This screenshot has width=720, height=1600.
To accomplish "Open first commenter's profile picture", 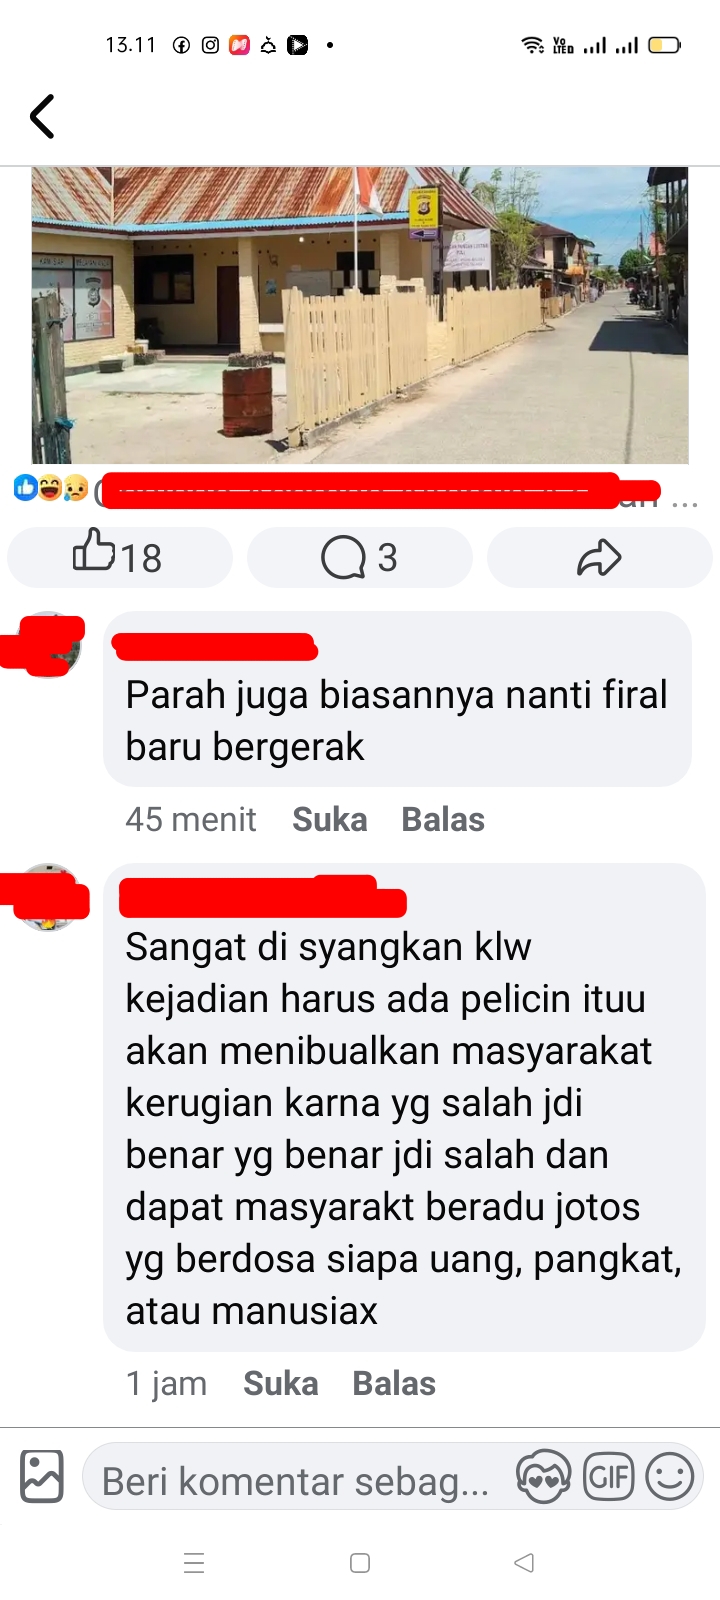I will [x=47, y=645].
